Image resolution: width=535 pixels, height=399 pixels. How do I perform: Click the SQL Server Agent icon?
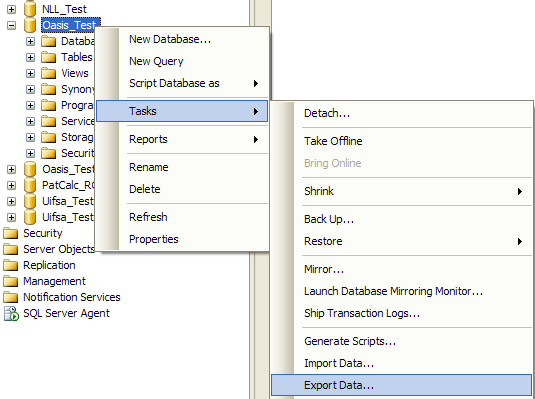(x=11, y=313)
